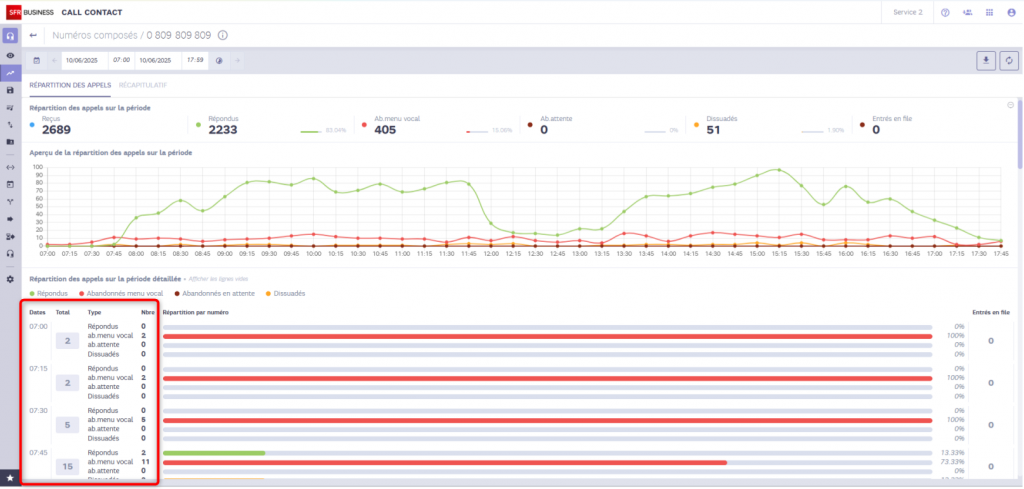The height and width of the screenshot is (489, 1024).
Task: Go to next period arrow
Action: [238, 61]
